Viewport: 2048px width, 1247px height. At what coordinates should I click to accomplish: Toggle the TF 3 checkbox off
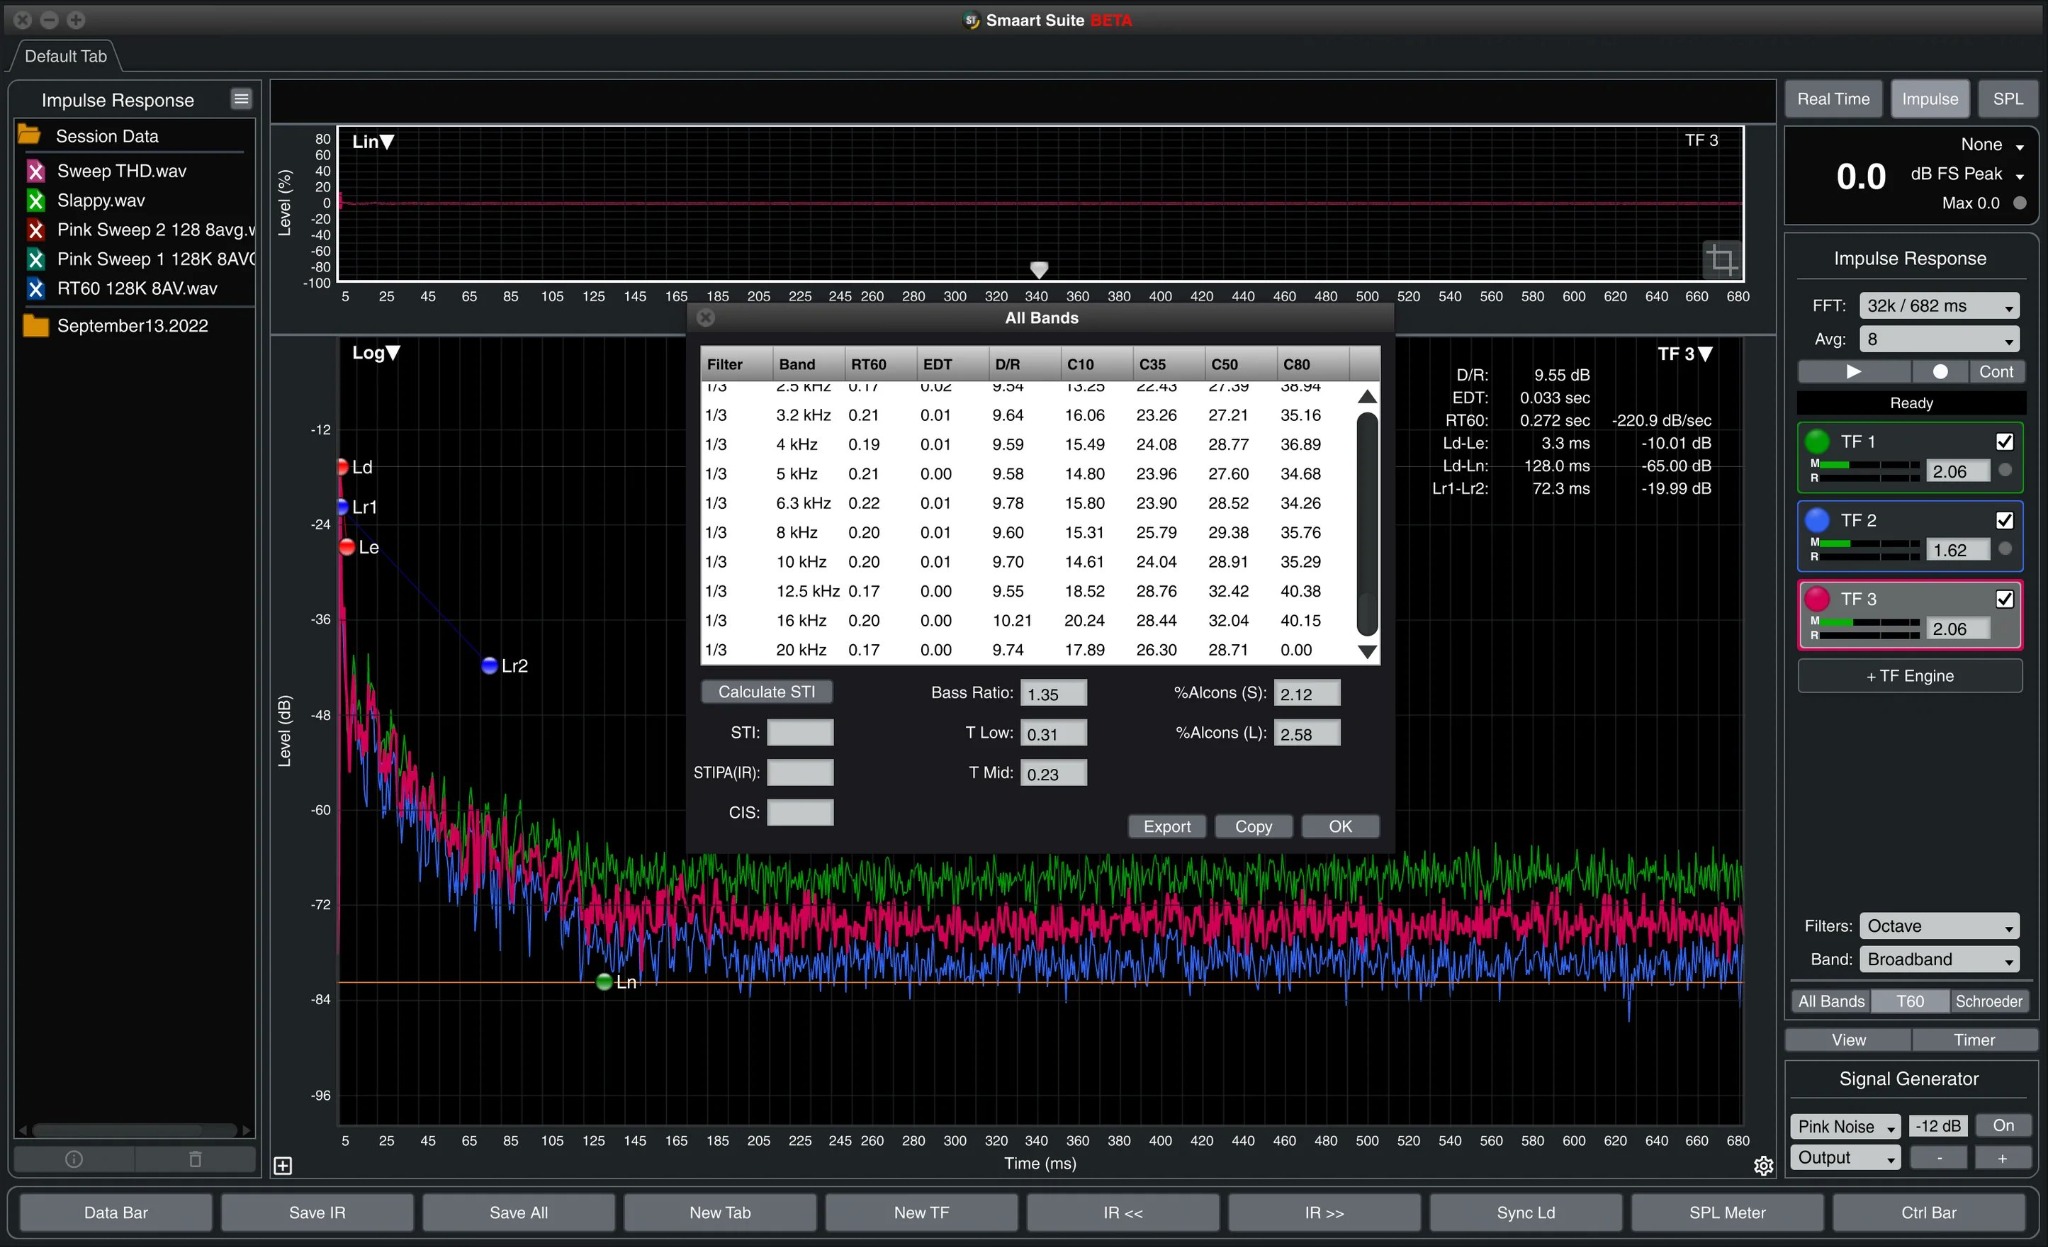[x=2005, y=599]
